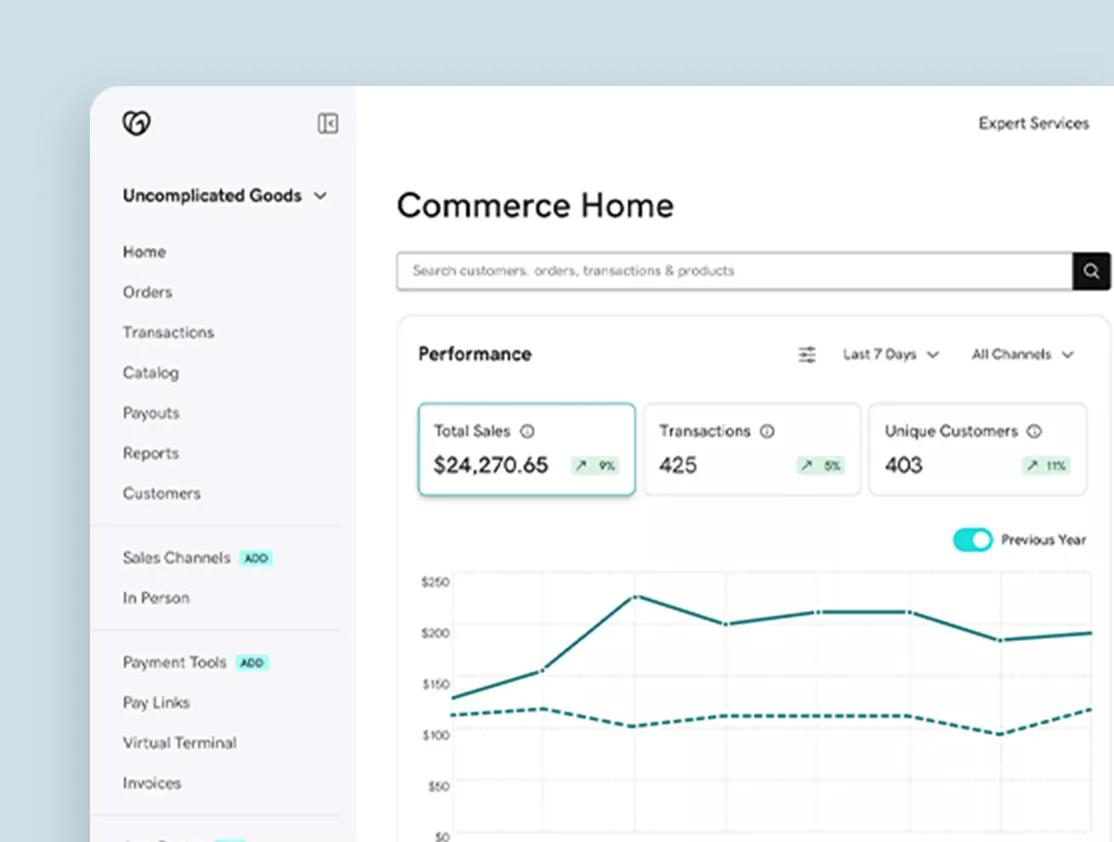Open the All Channels dropdown
This screenshot has width=1114, height=842.
(1021, 354)
